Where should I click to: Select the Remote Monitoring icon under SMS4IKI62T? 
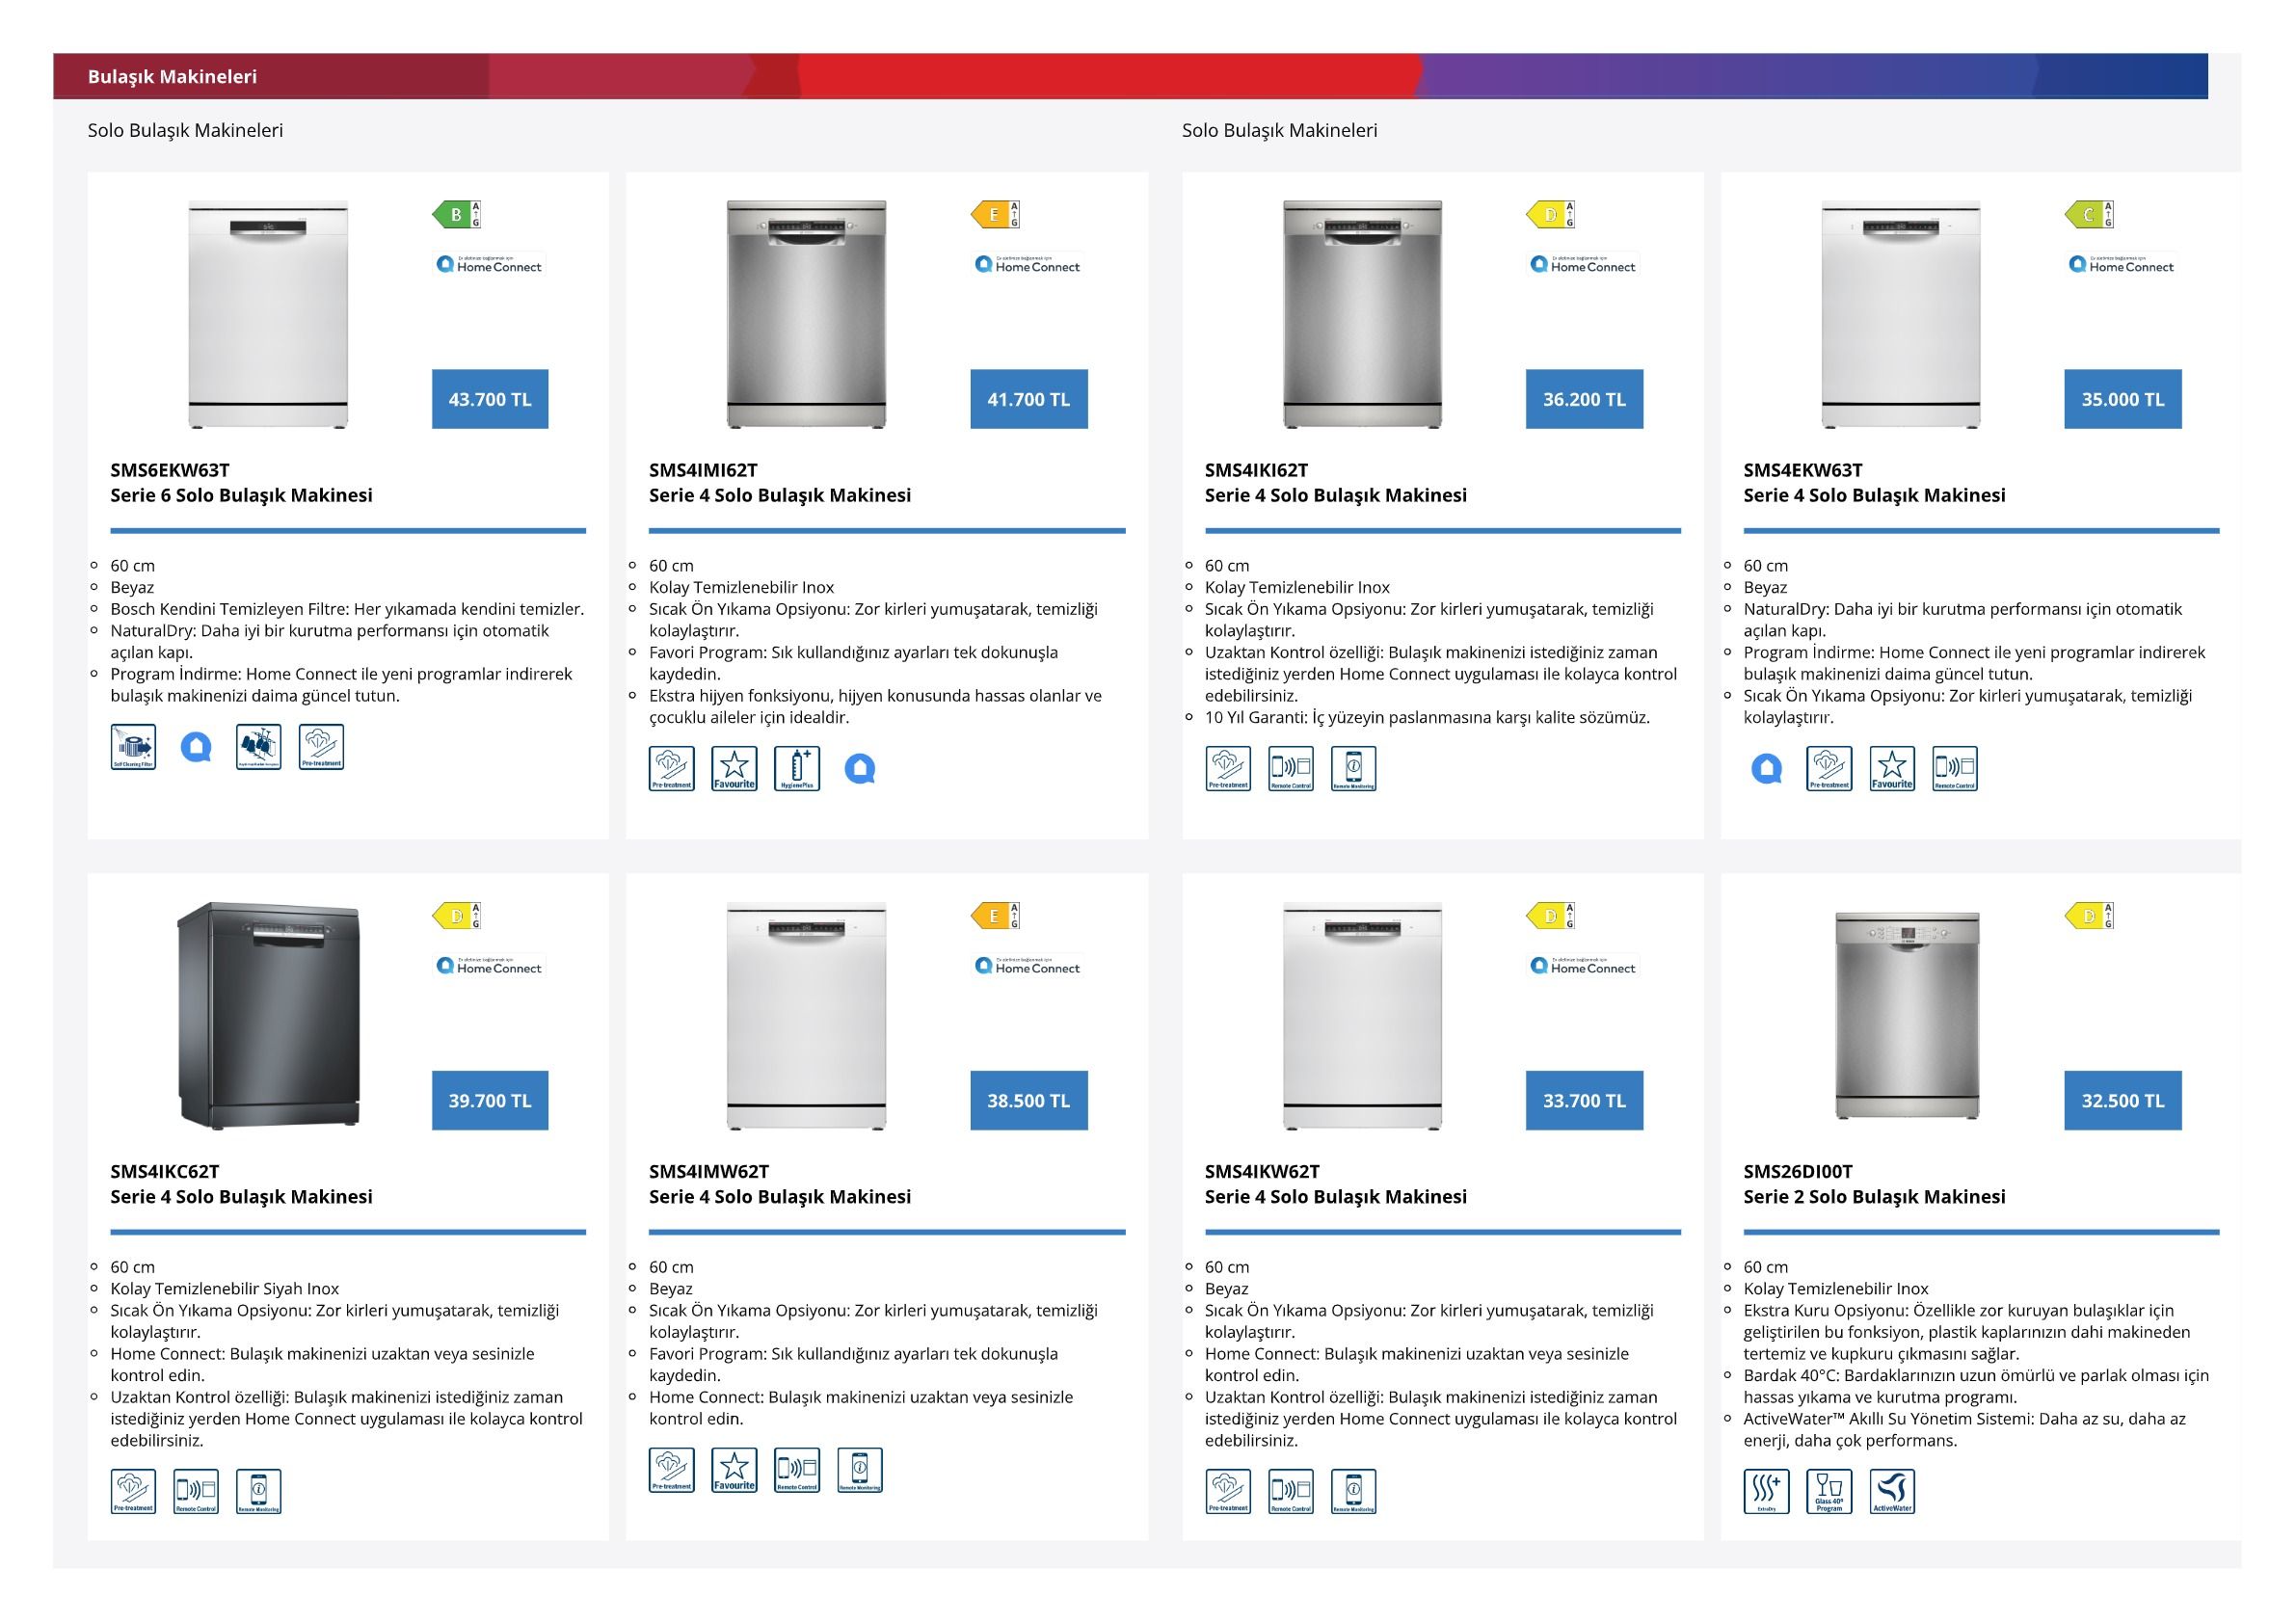1354,769
